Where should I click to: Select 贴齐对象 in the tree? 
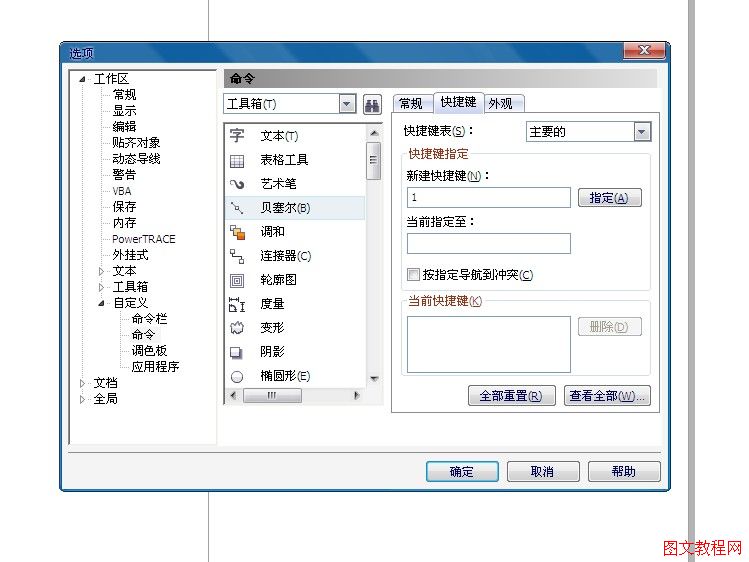(x=136, y=143)
